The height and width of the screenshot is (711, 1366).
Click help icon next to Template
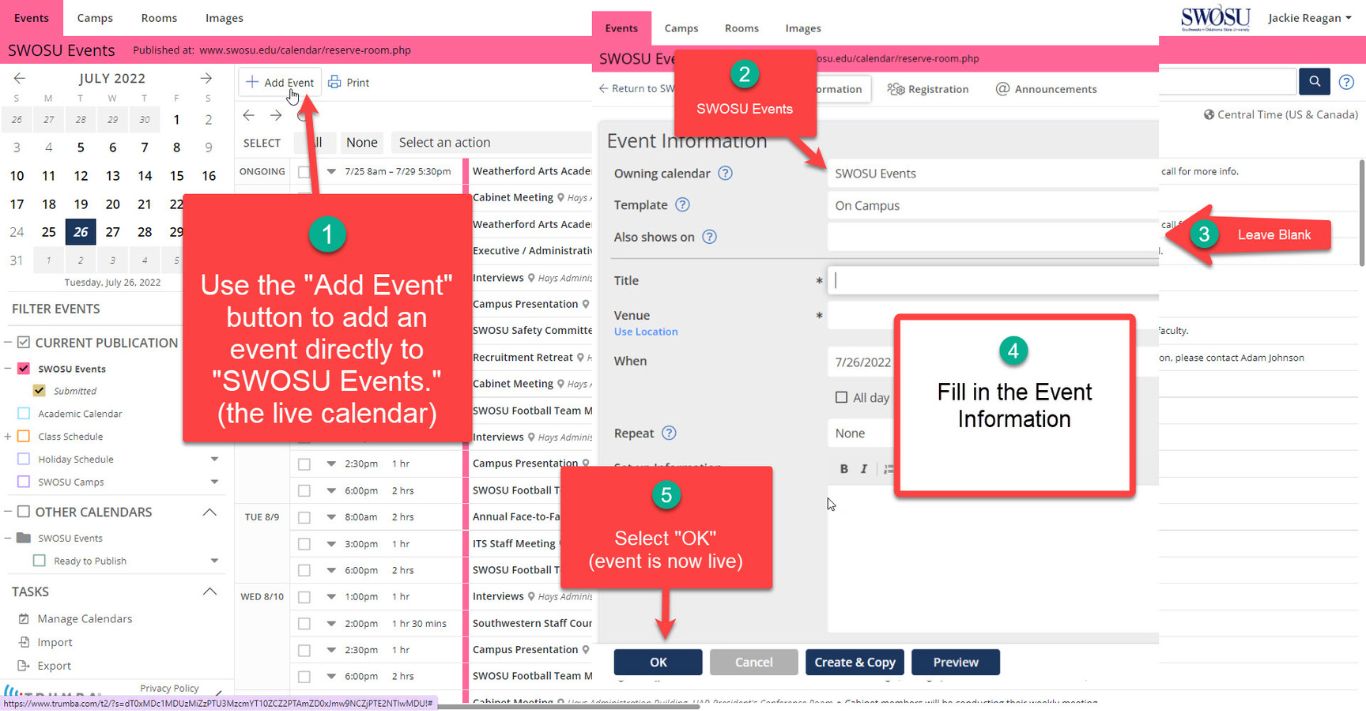click(x=683, y=205)
